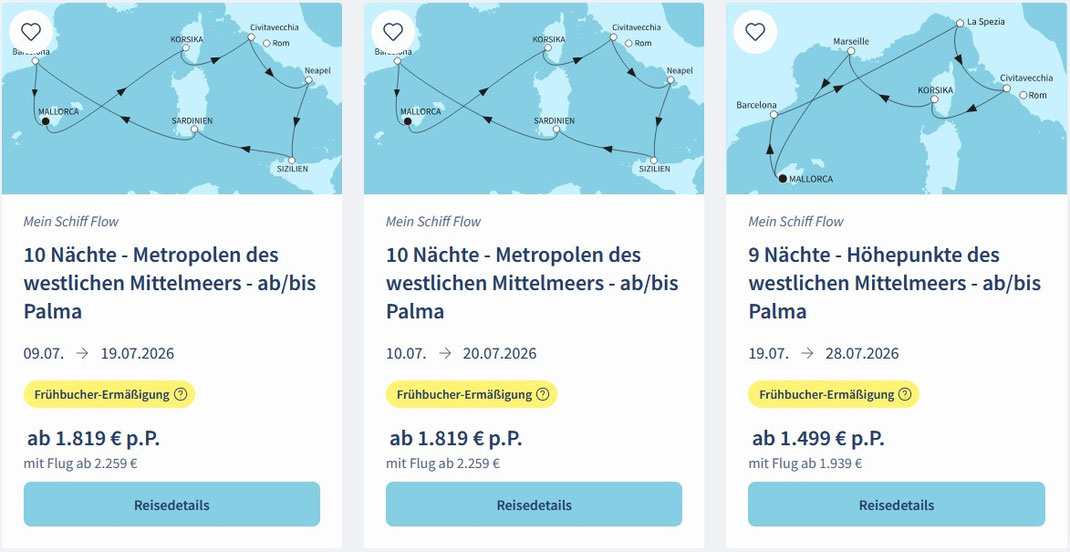Click the ab 1.499 € p.P. price
This screenshot has height=552, width=1070.
point(818,438)
